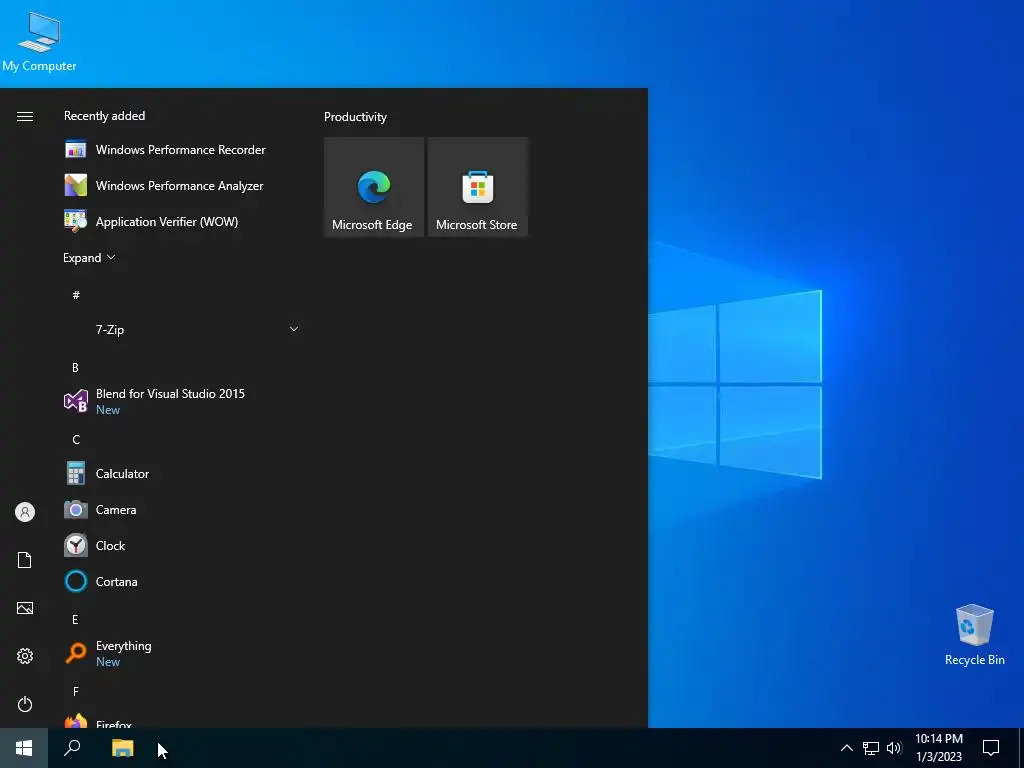Click the Blend for Visual Studio 2015 icon

click(76, 401)
